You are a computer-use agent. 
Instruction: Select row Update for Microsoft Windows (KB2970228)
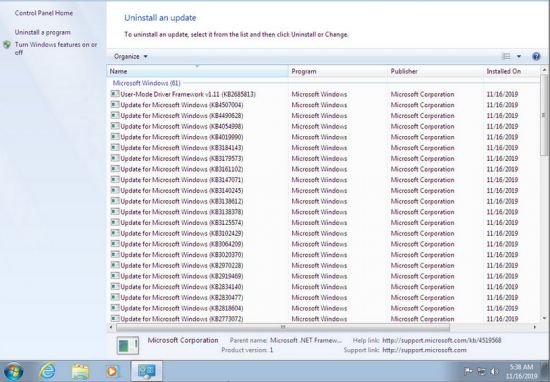[x=323, y=265]
